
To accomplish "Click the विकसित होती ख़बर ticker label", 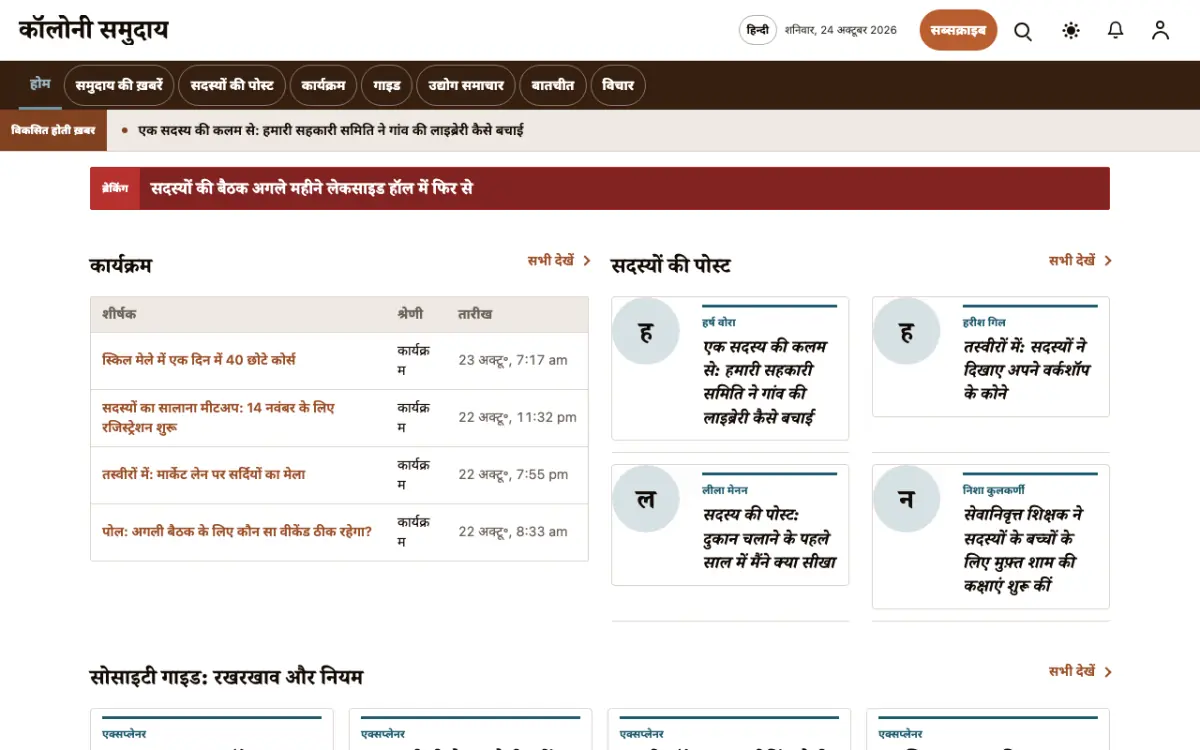I will pos(53,130).
